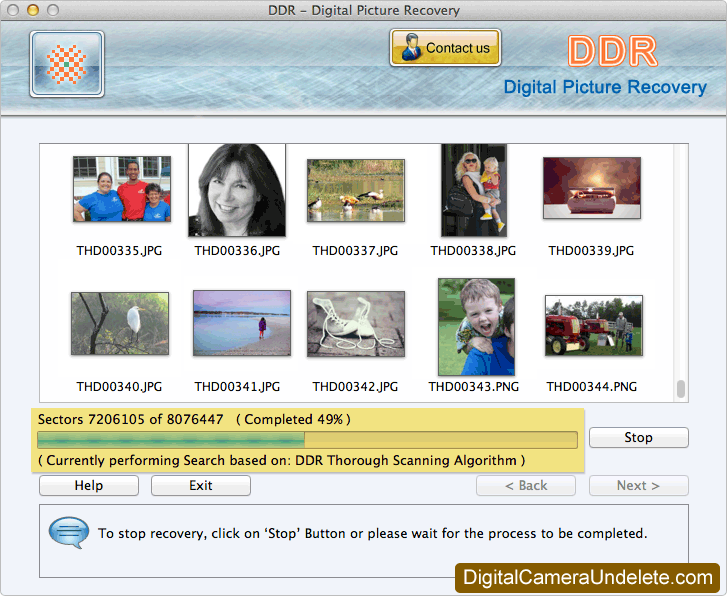Click the DDR checkered logo icon

coord(67,64)
